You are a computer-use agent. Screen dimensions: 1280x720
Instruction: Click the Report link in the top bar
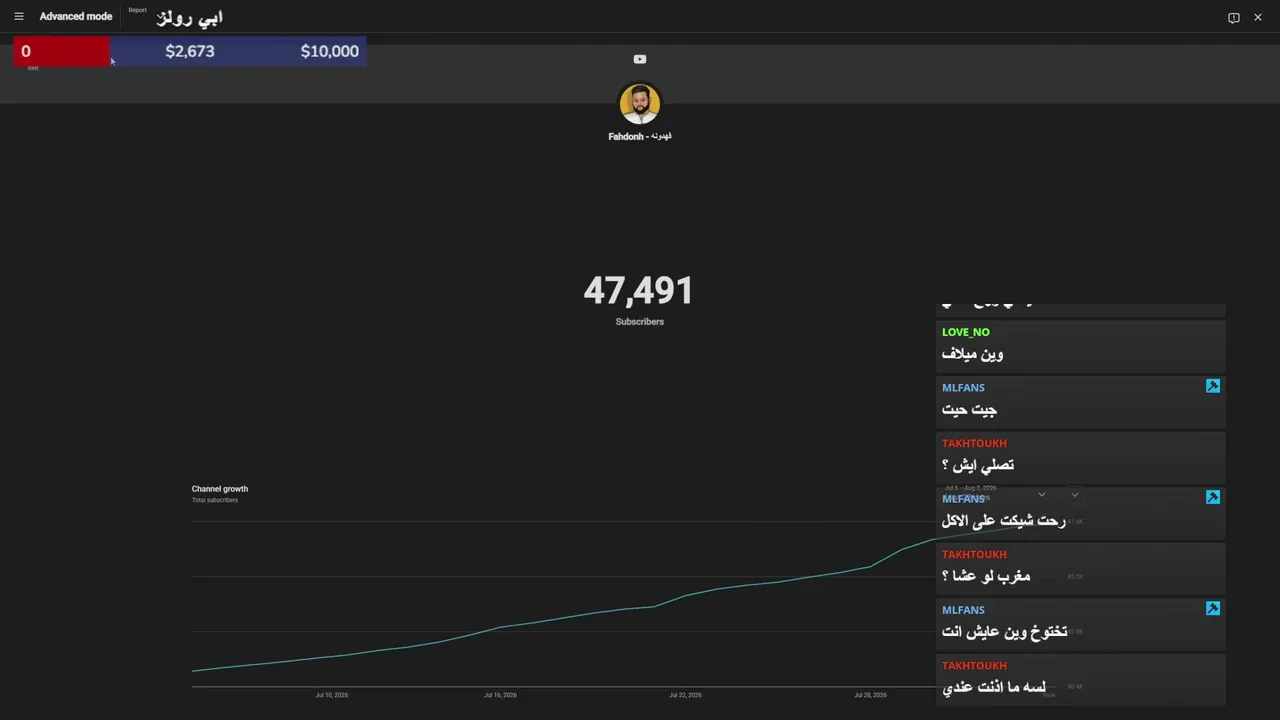point(137,10)
